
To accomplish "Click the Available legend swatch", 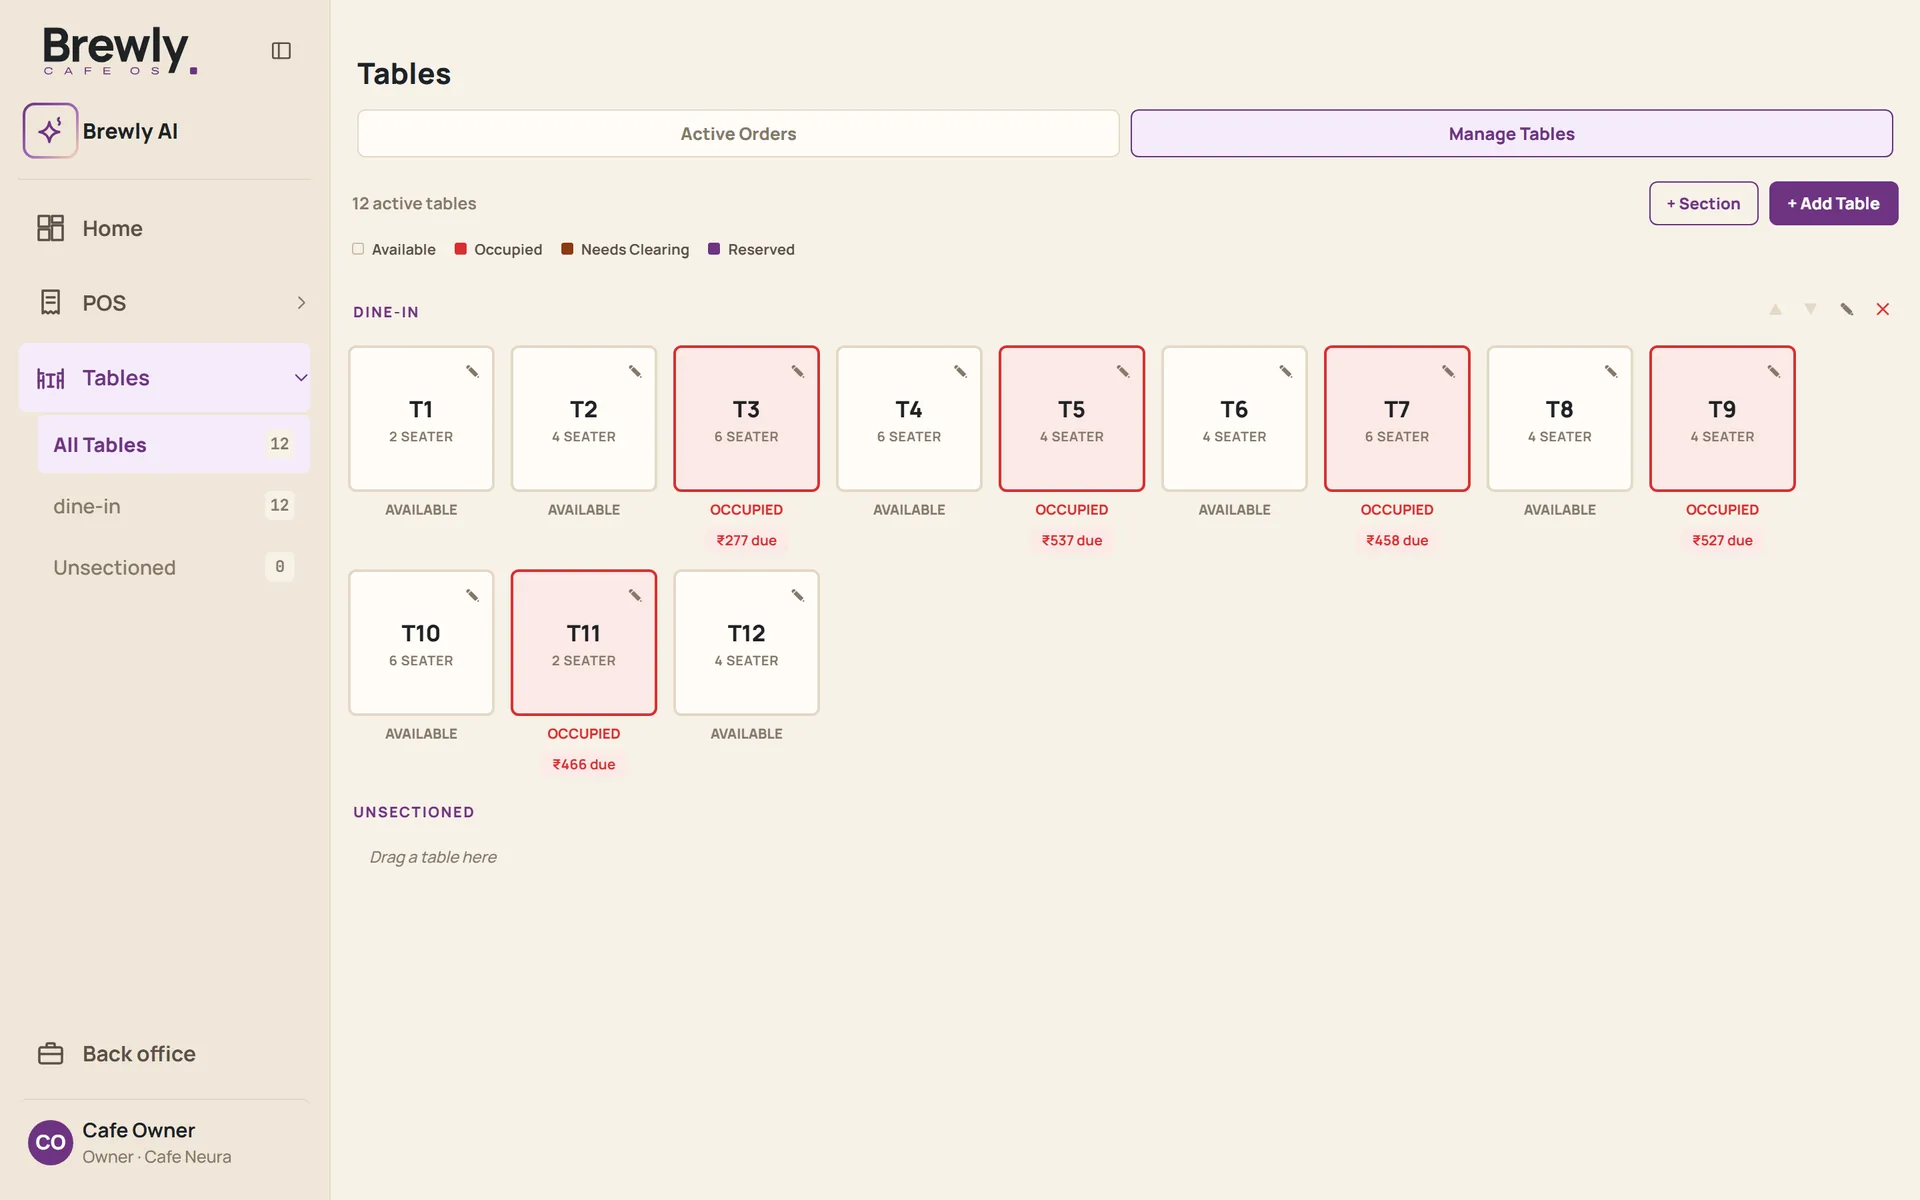I will pyautogui.click(x=358, y=249).
